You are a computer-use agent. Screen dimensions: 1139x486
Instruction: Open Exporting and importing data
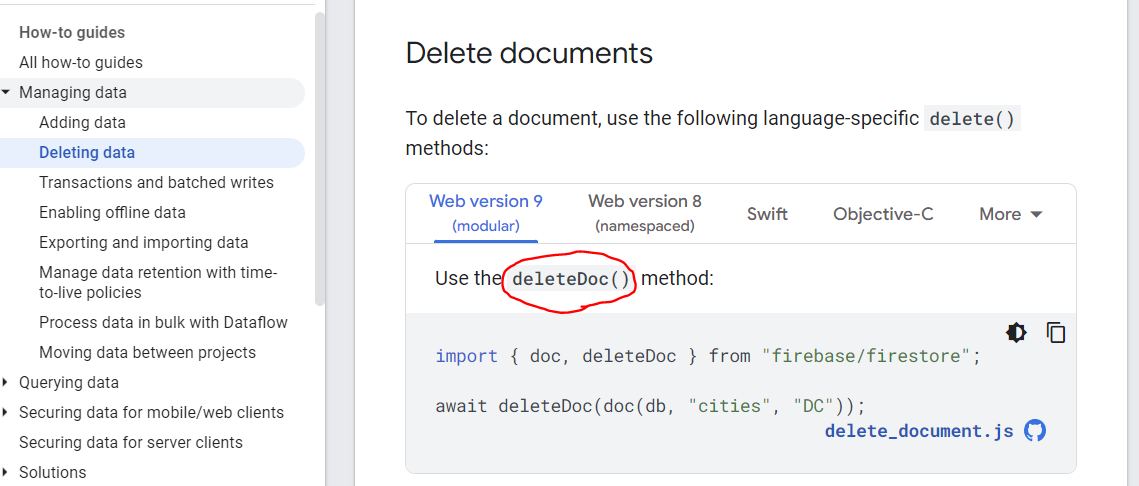click(144, 242)
